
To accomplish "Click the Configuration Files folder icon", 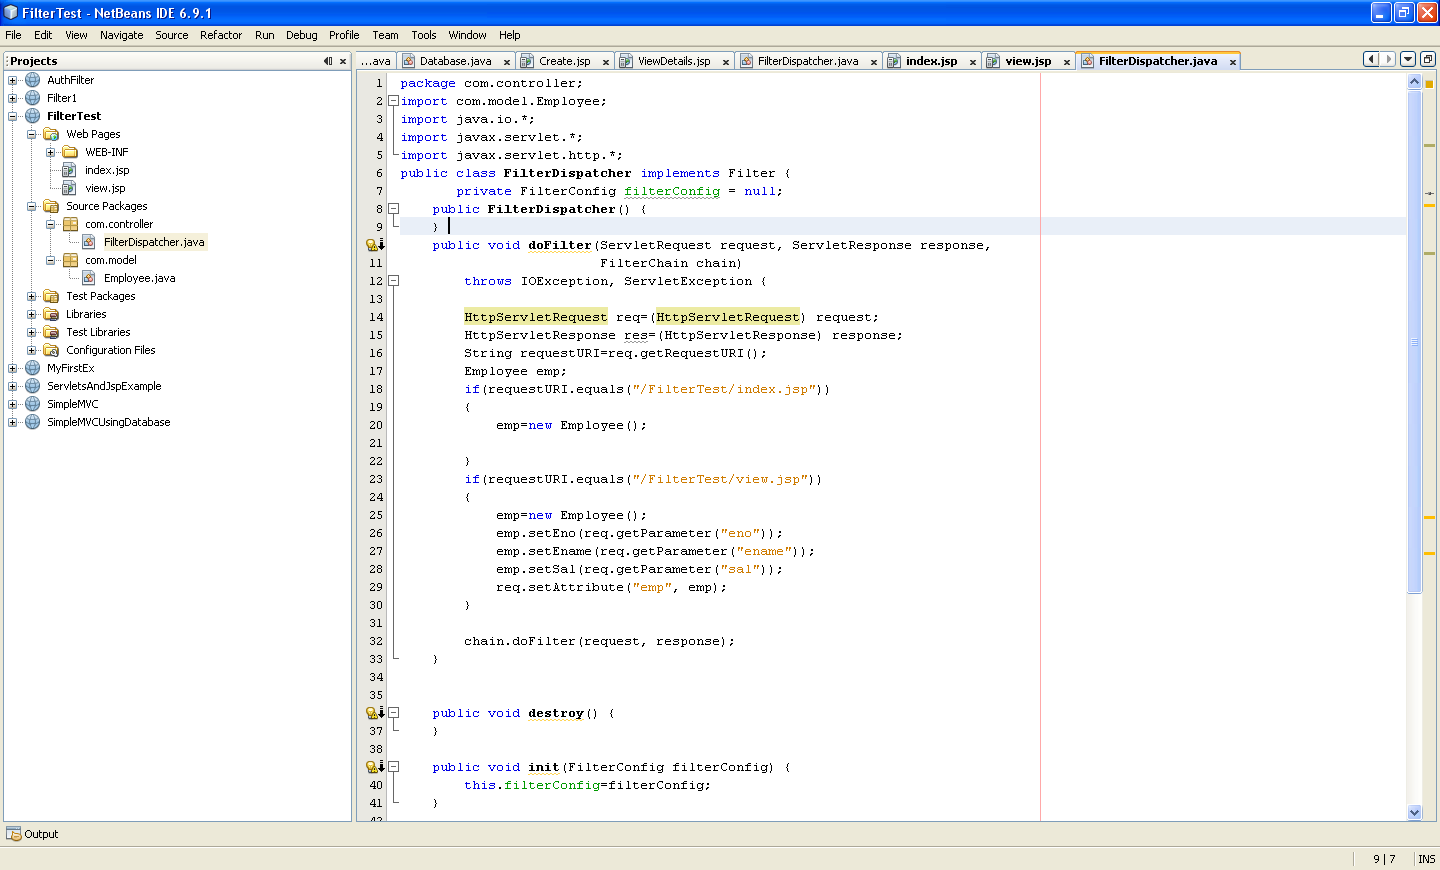I will (x=51, y=350).
